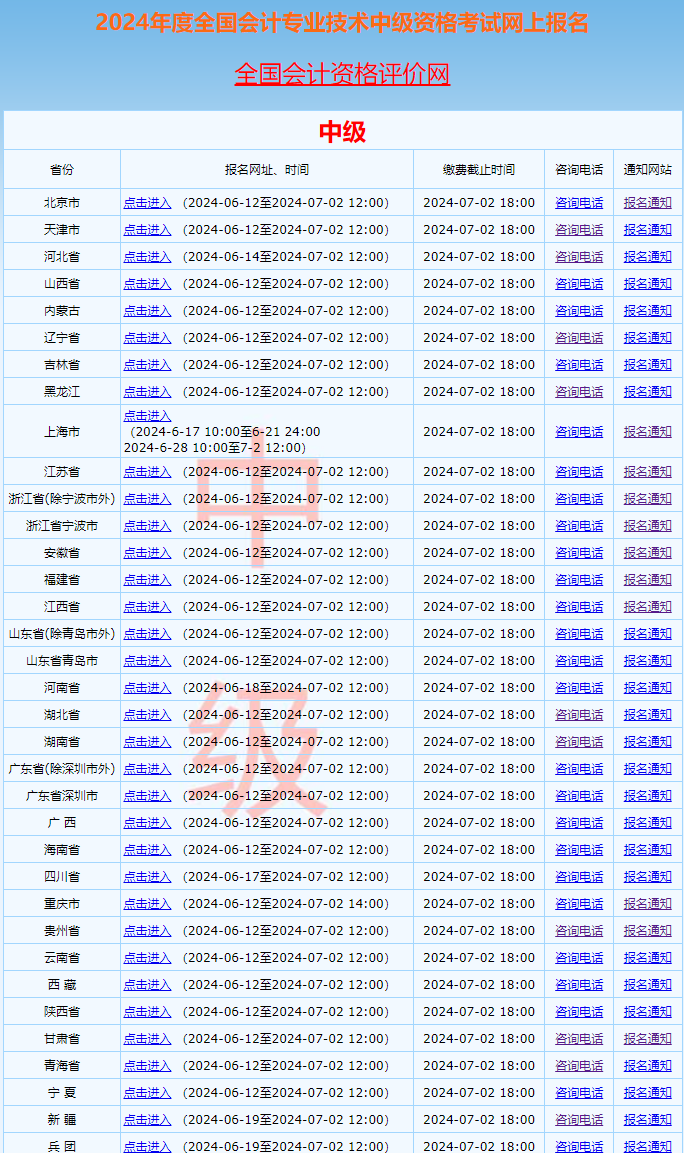
Task: Open 报名通知 for 山东省(除青岛市外)
Action: coord(647,634)
